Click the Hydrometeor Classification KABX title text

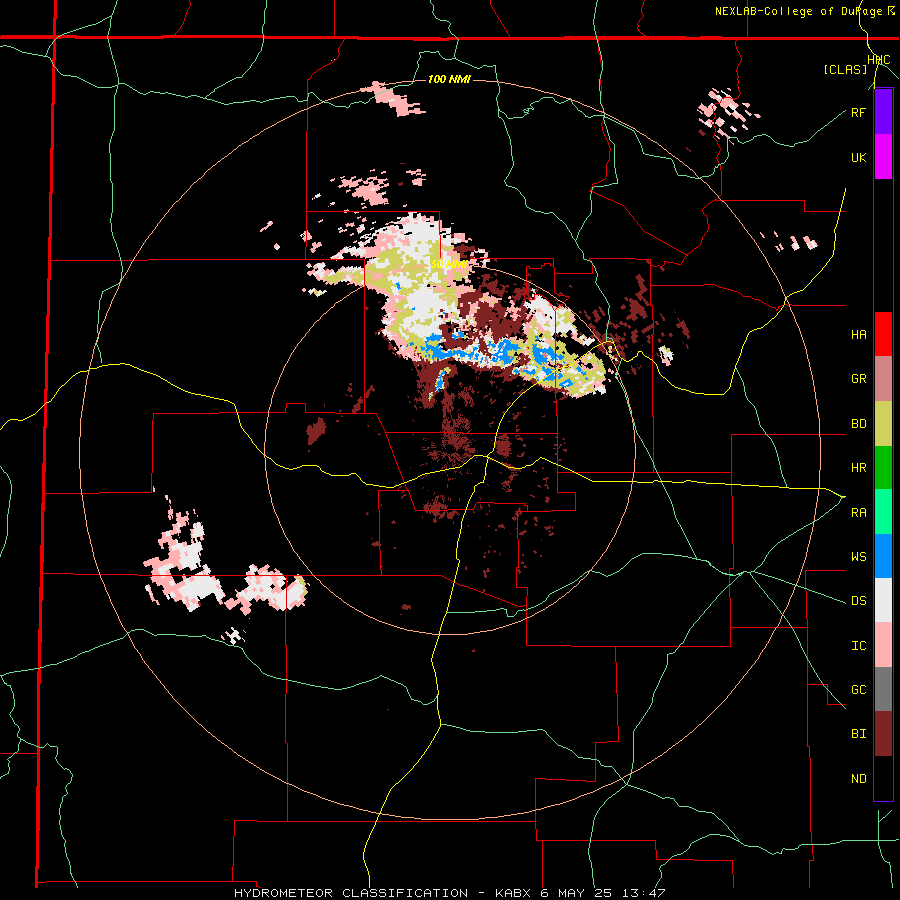pos(449,893)
